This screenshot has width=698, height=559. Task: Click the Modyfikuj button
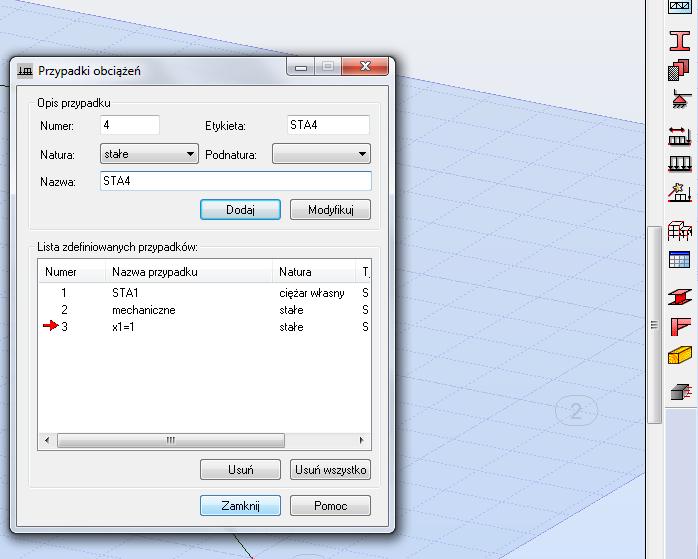click(x=330, y=210)
